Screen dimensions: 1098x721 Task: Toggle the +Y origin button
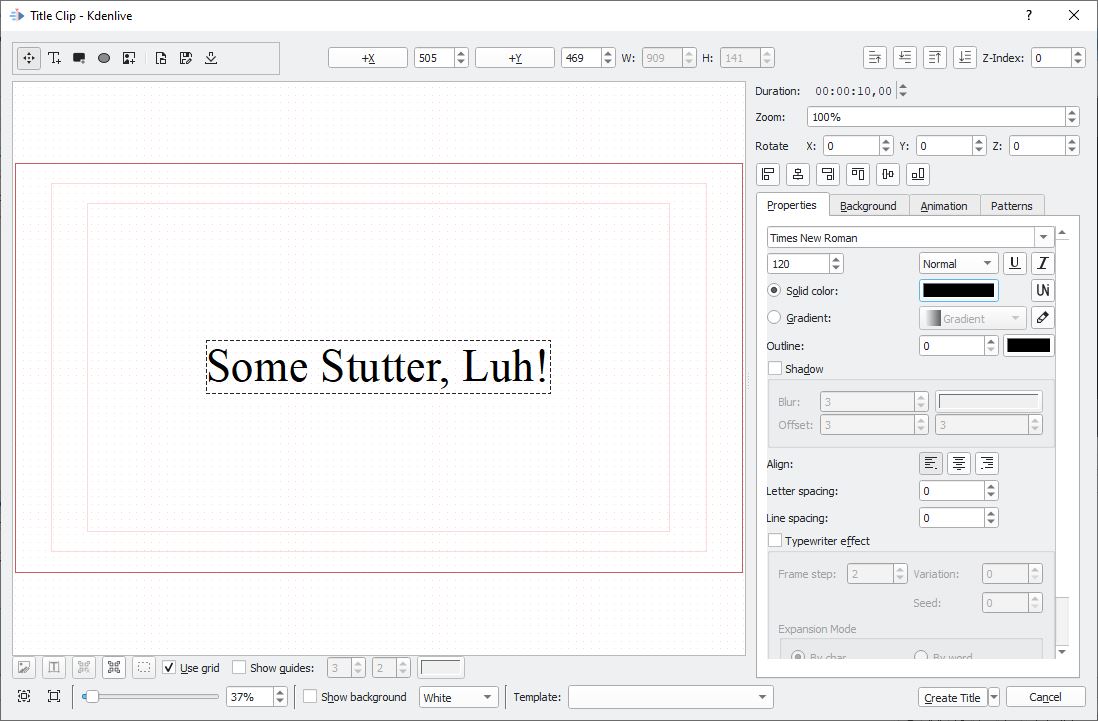(515, 58)
